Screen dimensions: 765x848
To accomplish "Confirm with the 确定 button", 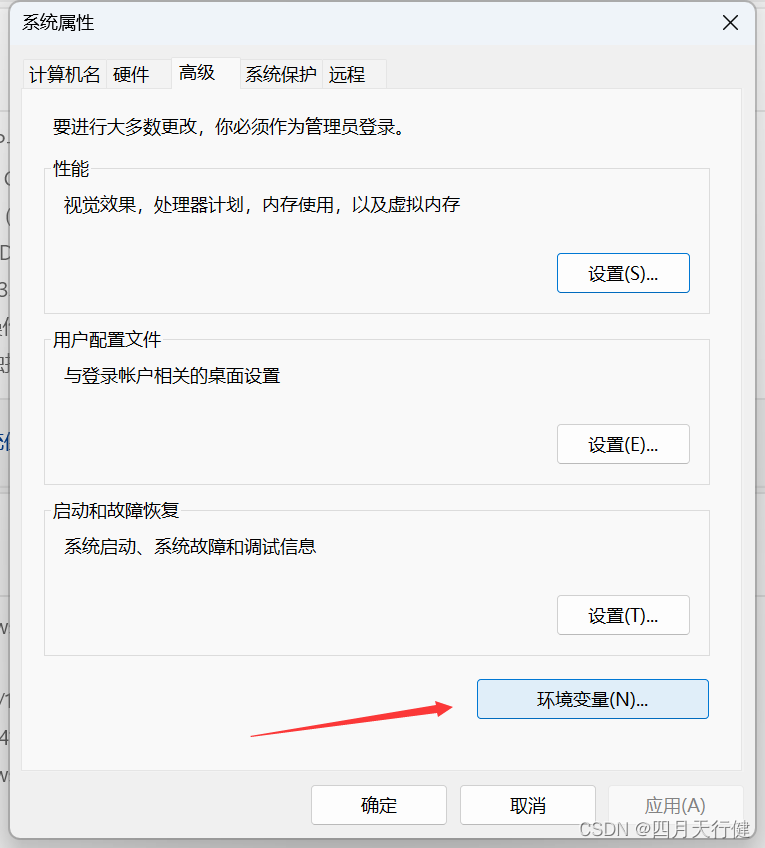I will (x=379, y=805).
